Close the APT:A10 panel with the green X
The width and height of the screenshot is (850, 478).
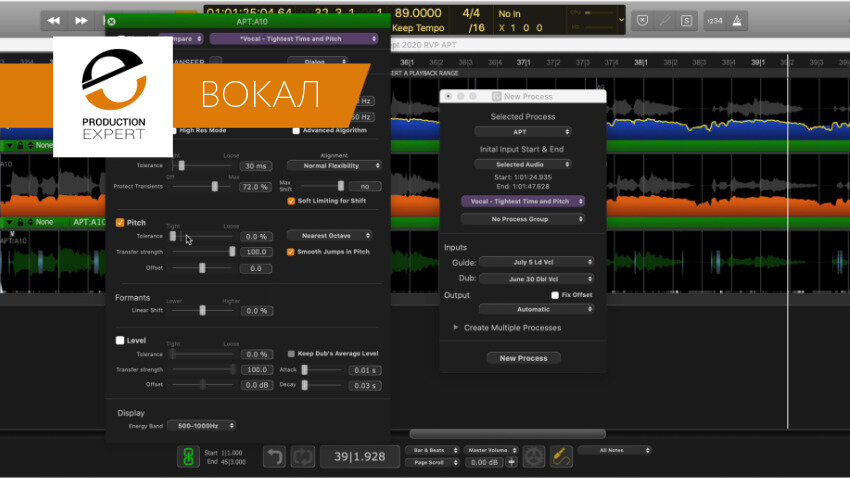112,22
